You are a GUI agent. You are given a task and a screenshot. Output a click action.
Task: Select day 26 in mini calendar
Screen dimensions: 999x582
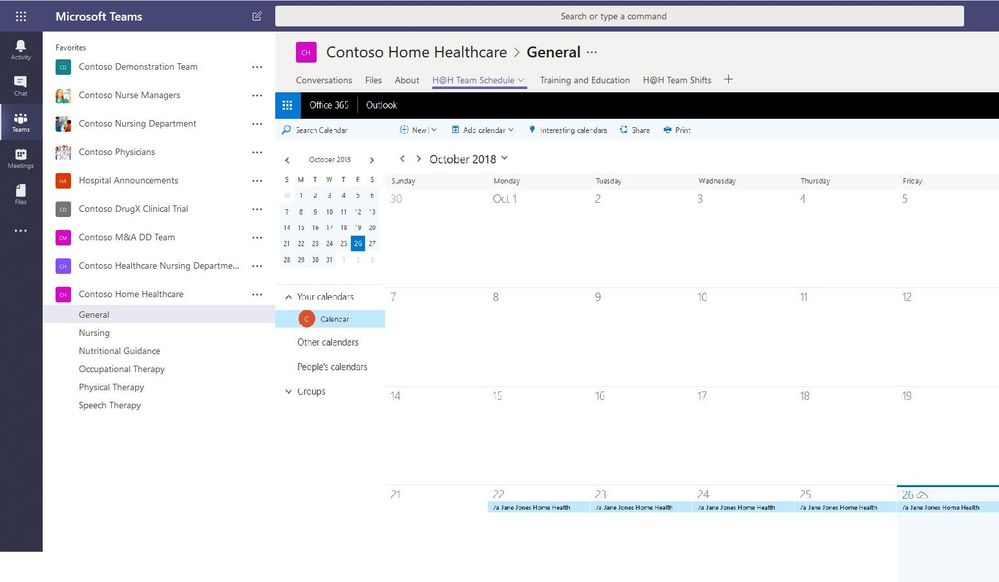click(357, 244)
